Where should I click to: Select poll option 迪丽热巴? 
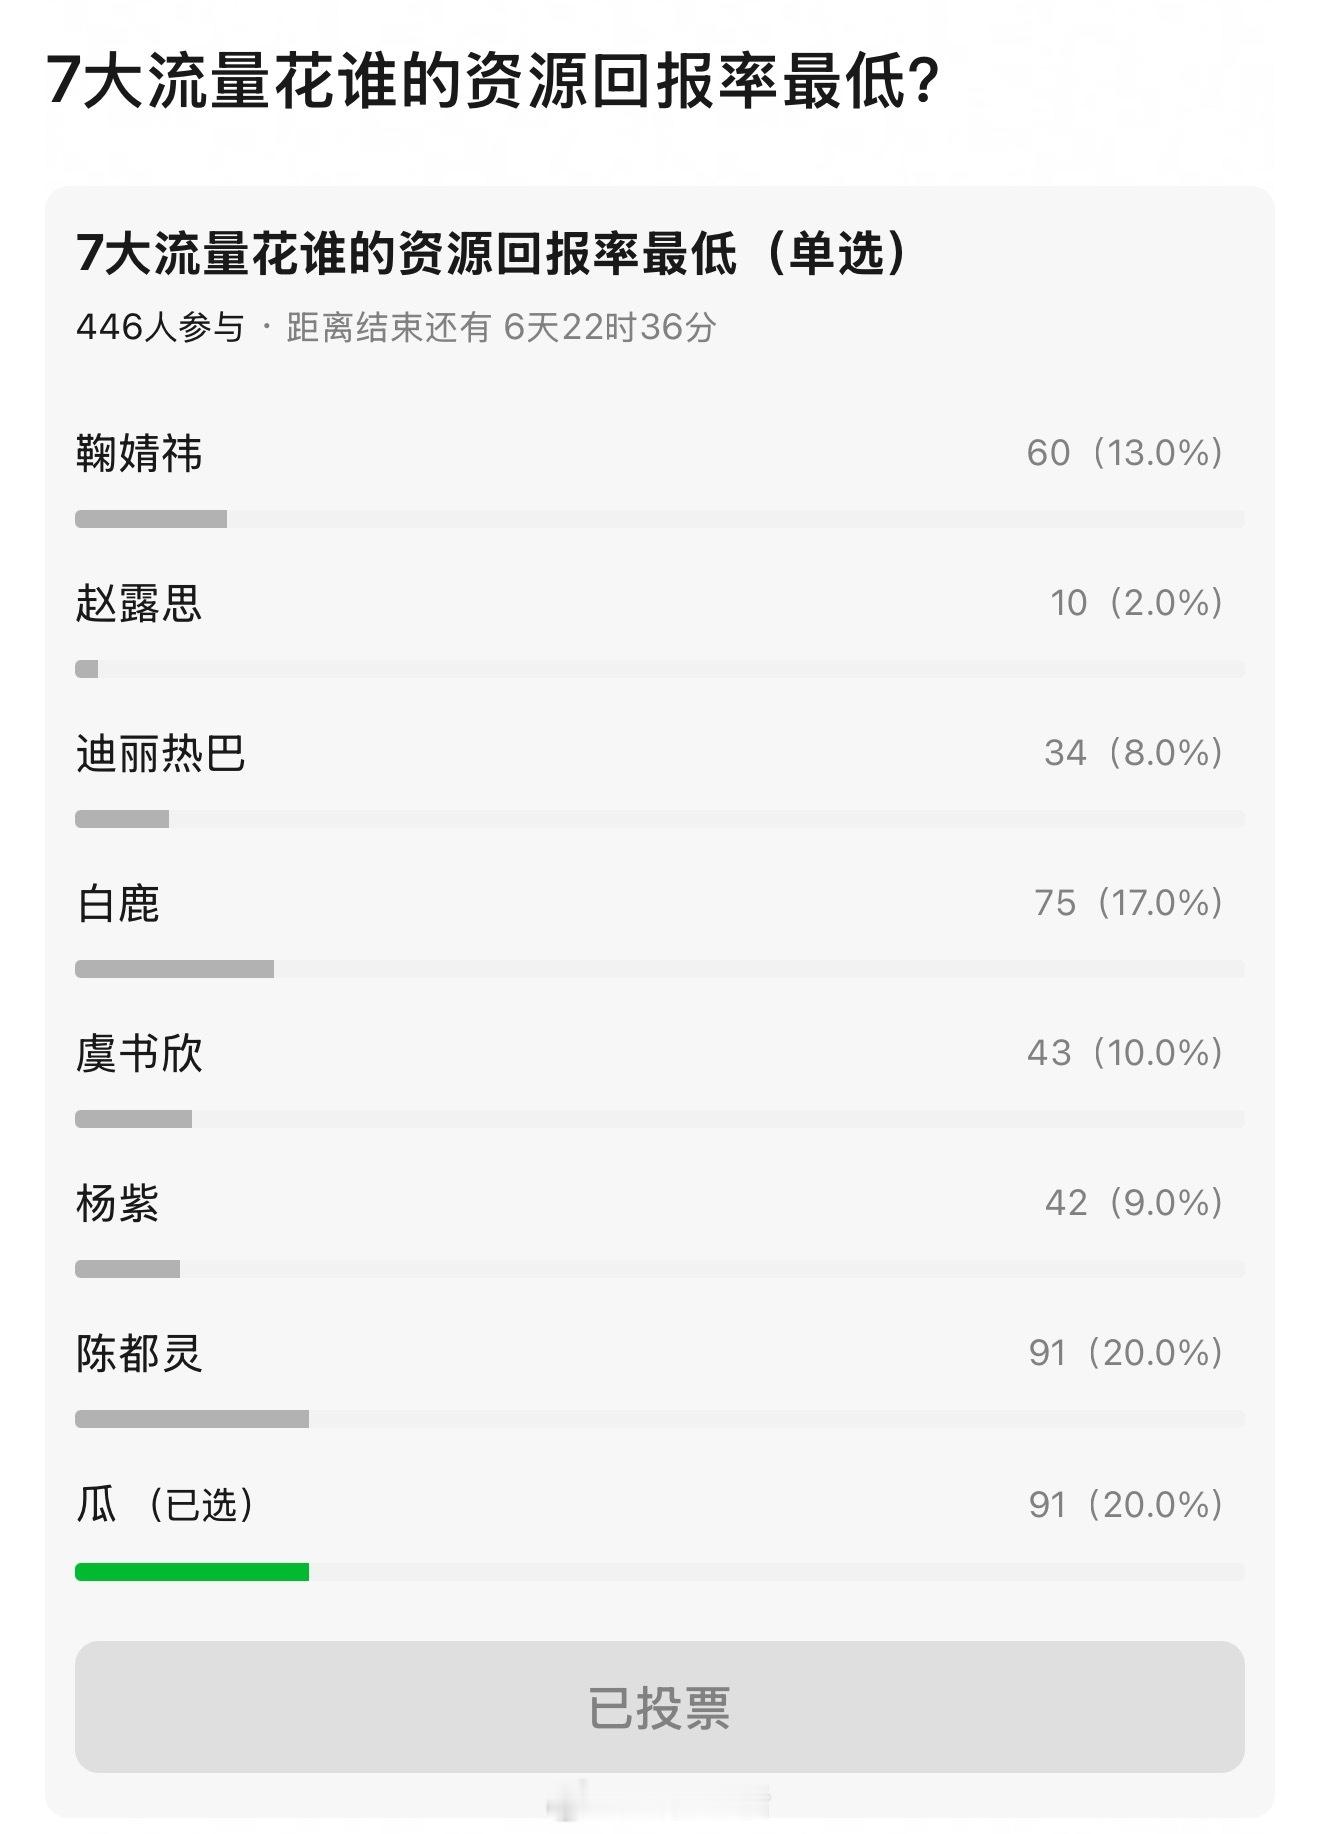coord(659,777)
